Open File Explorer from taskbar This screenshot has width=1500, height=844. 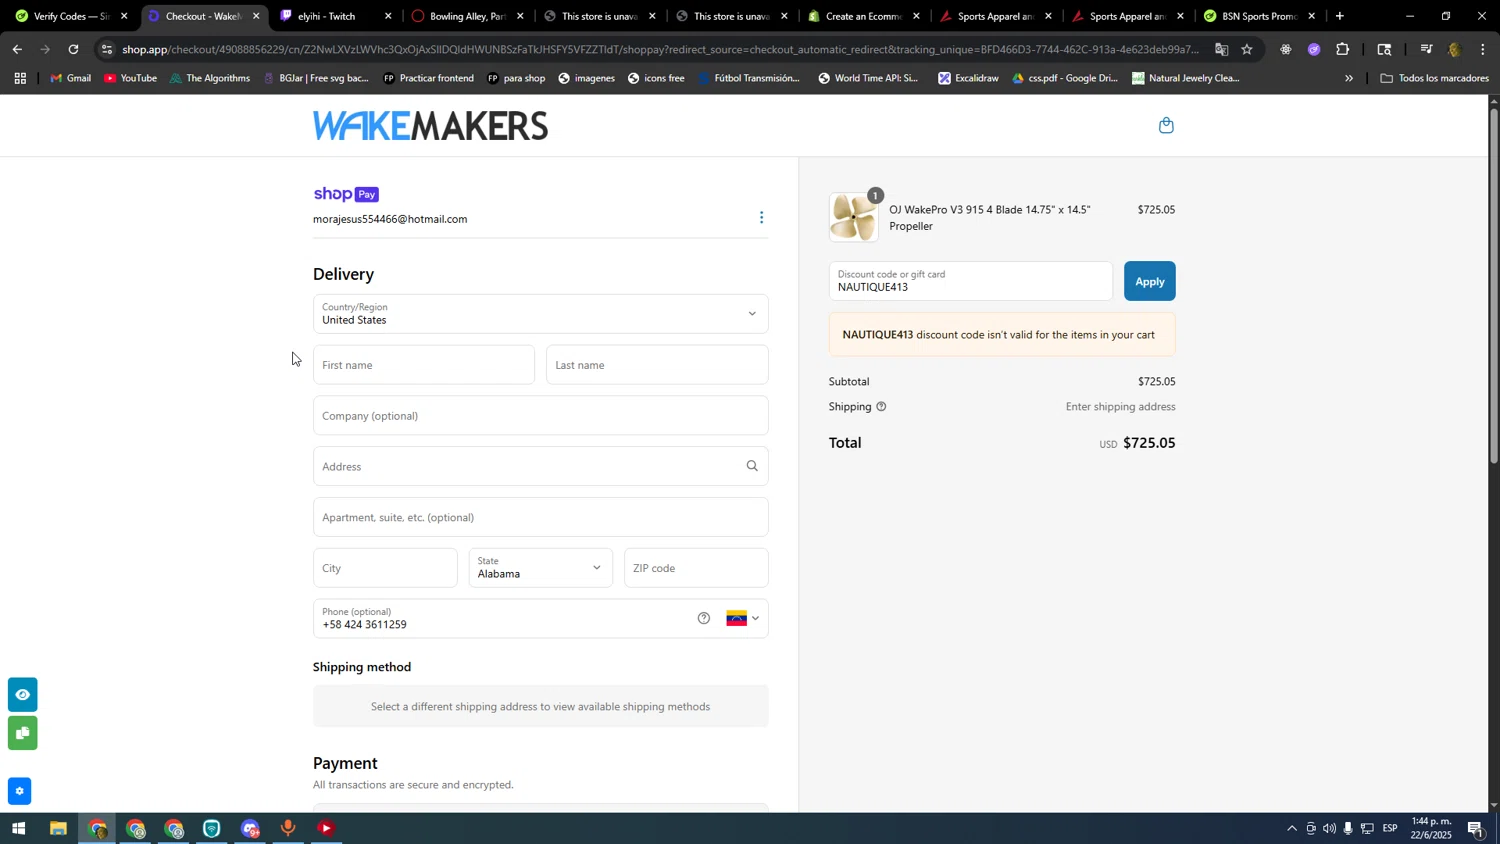point(58,829)
